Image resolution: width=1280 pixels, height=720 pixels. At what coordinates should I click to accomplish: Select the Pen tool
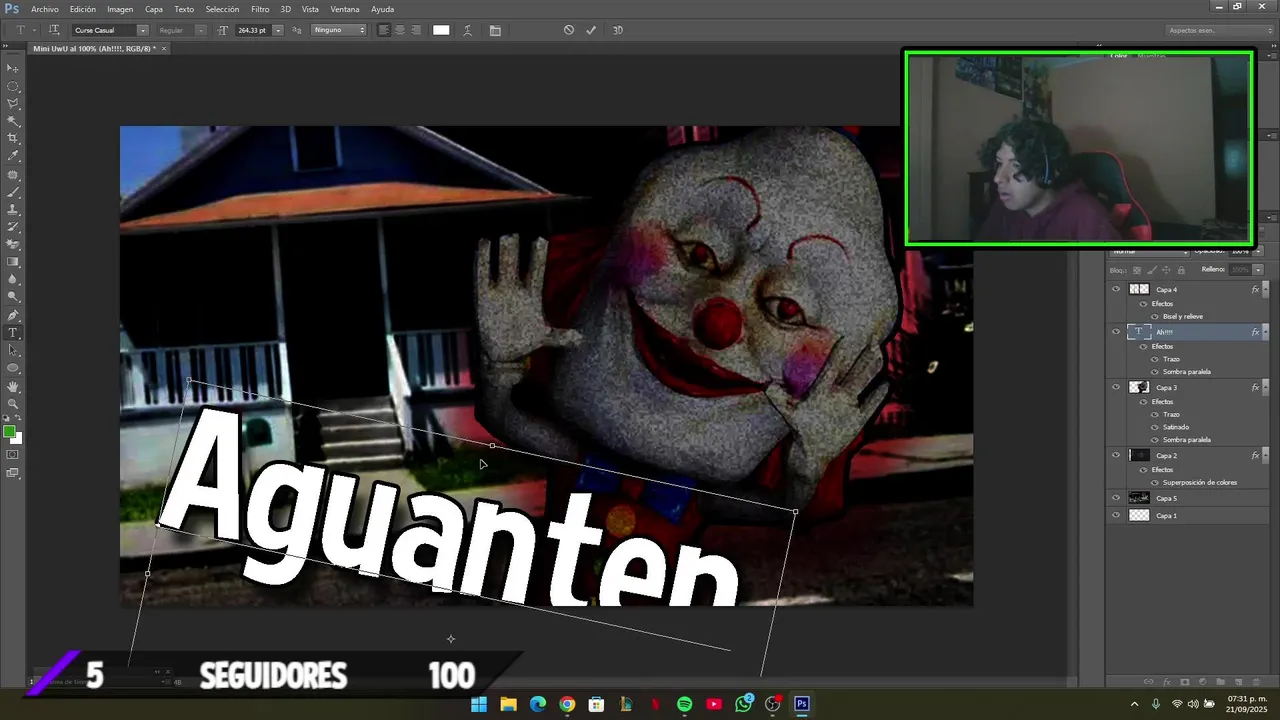click(x=13, y=315)
